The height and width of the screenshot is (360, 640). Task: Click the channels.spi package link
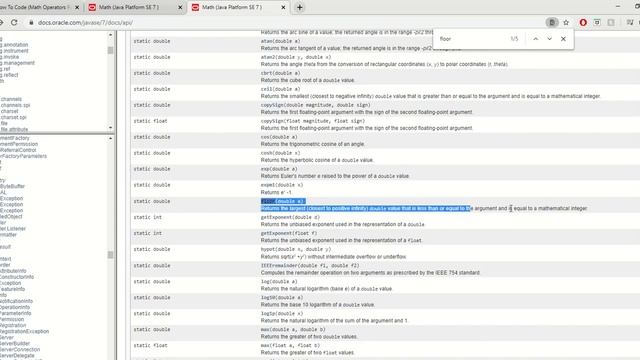(15, 105)
